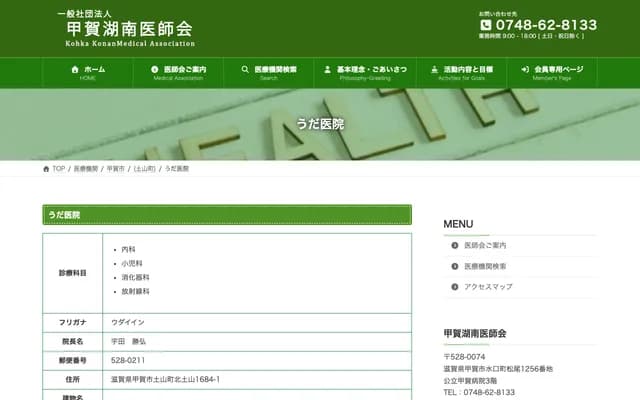The width and height of the screenshot is (640, 400).
Task: Click 放射線科 in the department list
Action: (x=135, y=291)
